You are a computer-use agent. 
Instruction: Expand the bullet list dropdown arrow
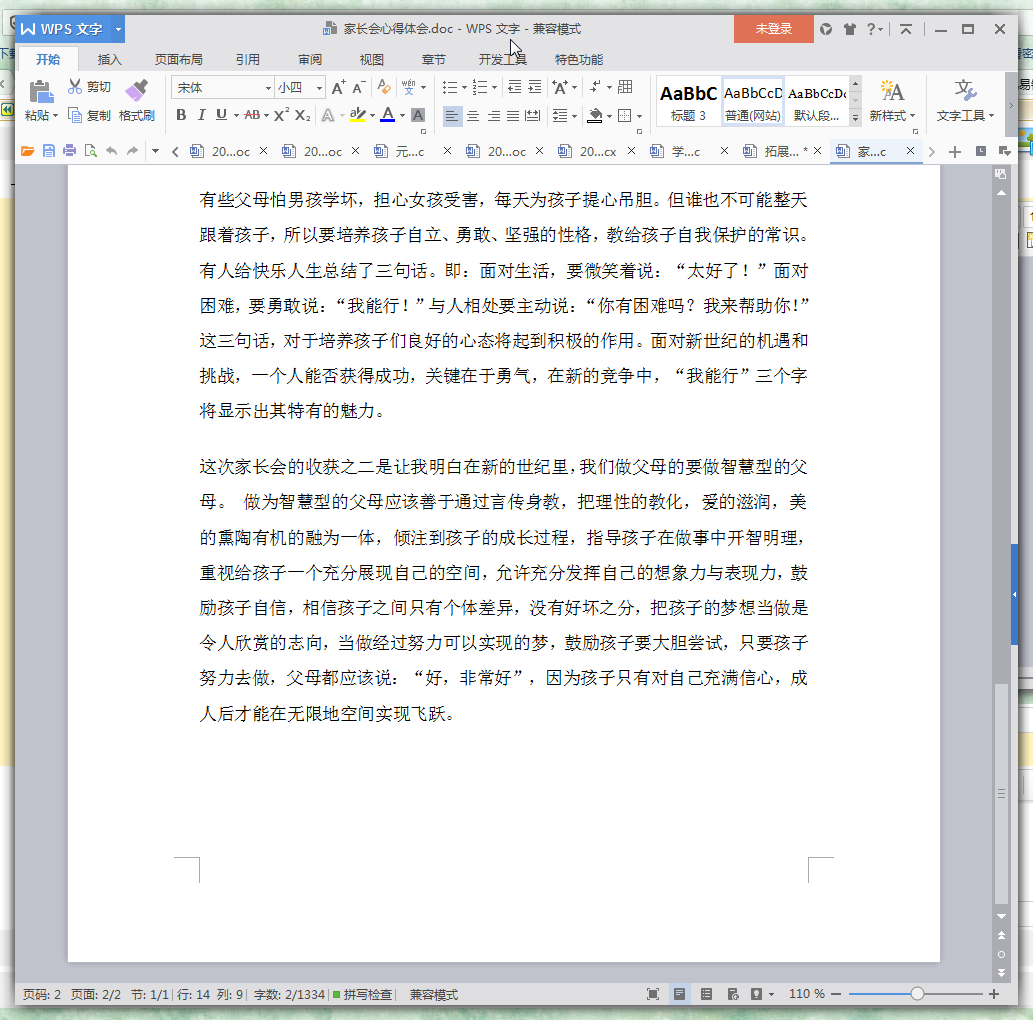point(464,88)
